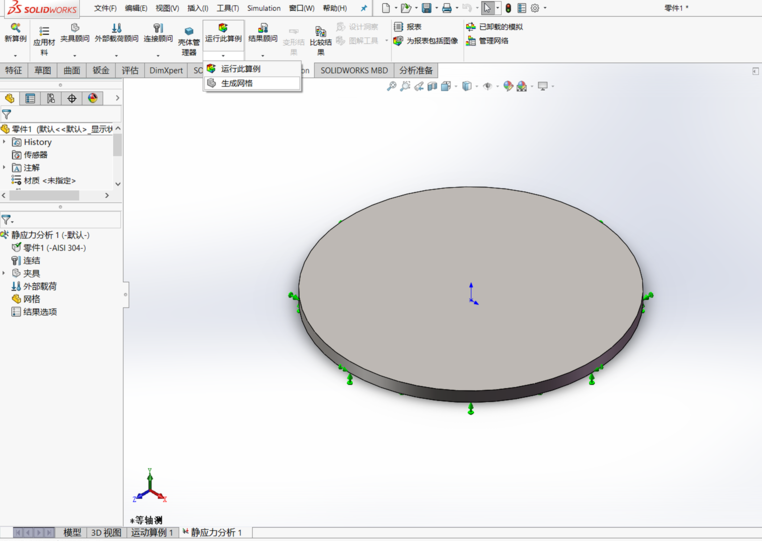Open the ConfigurationManager tab
Viewport: 762px width, 541px height.
[51, 98]
